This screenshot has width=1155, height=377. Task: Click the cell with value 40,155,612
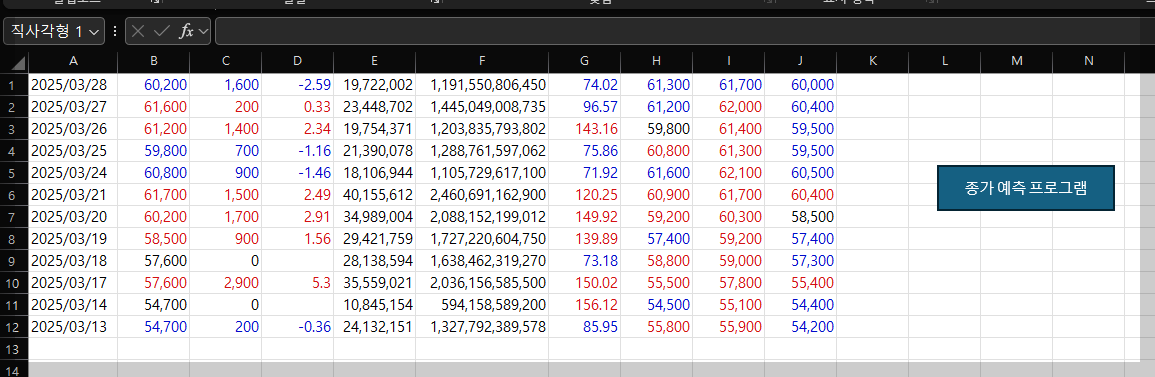pyautogui.click(x=375, y=195)
